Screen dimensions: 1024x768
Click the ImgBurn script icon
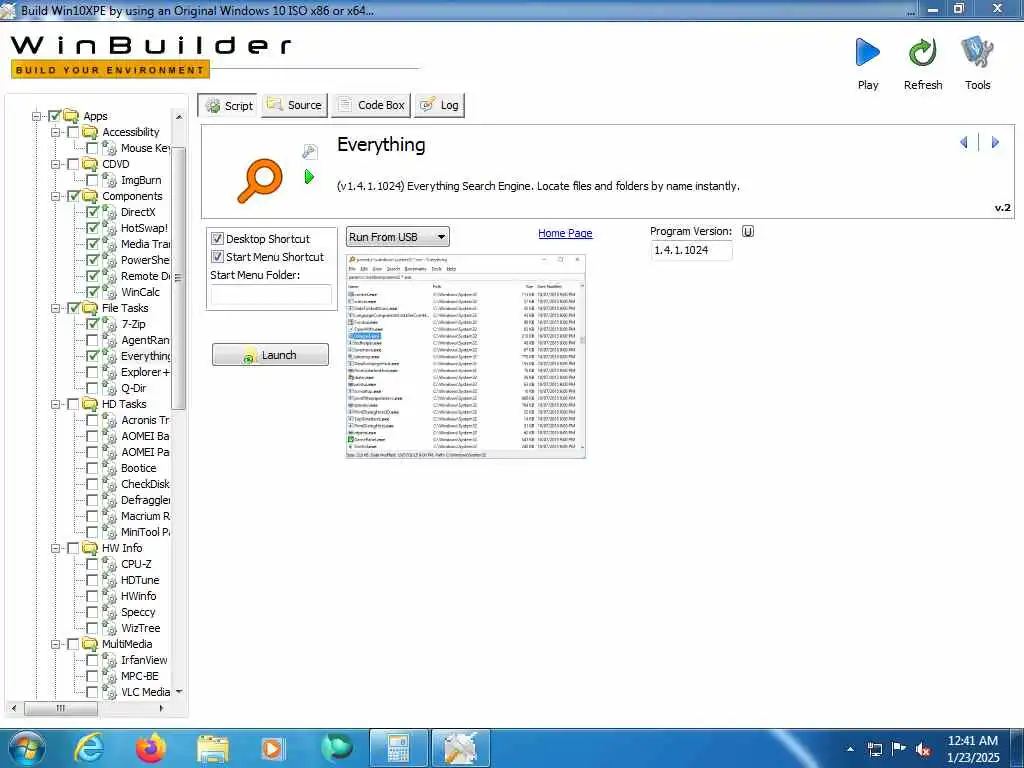pos(110,180)
